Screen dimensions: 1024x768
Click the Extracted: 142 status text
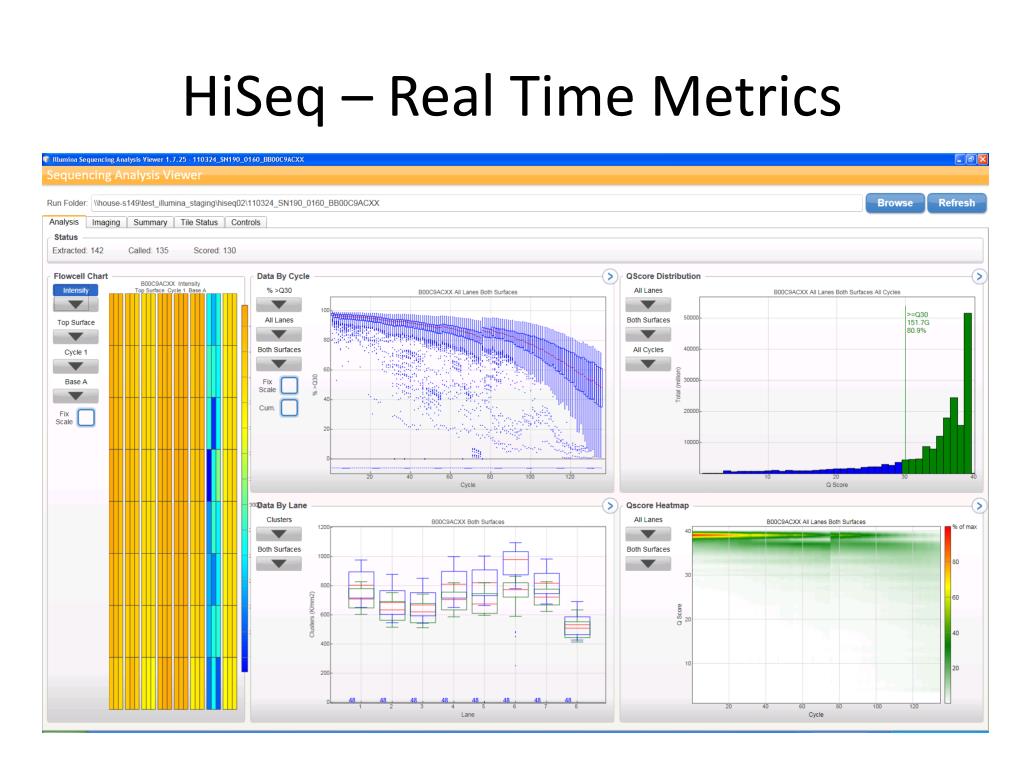tap(78, 251)
